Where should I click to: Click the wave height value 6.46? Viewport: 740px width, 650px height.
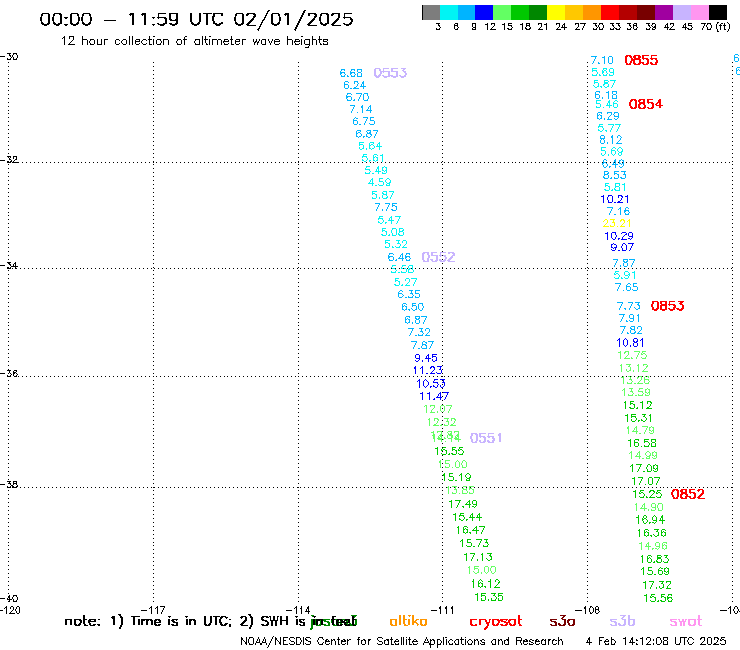(399, 257)
